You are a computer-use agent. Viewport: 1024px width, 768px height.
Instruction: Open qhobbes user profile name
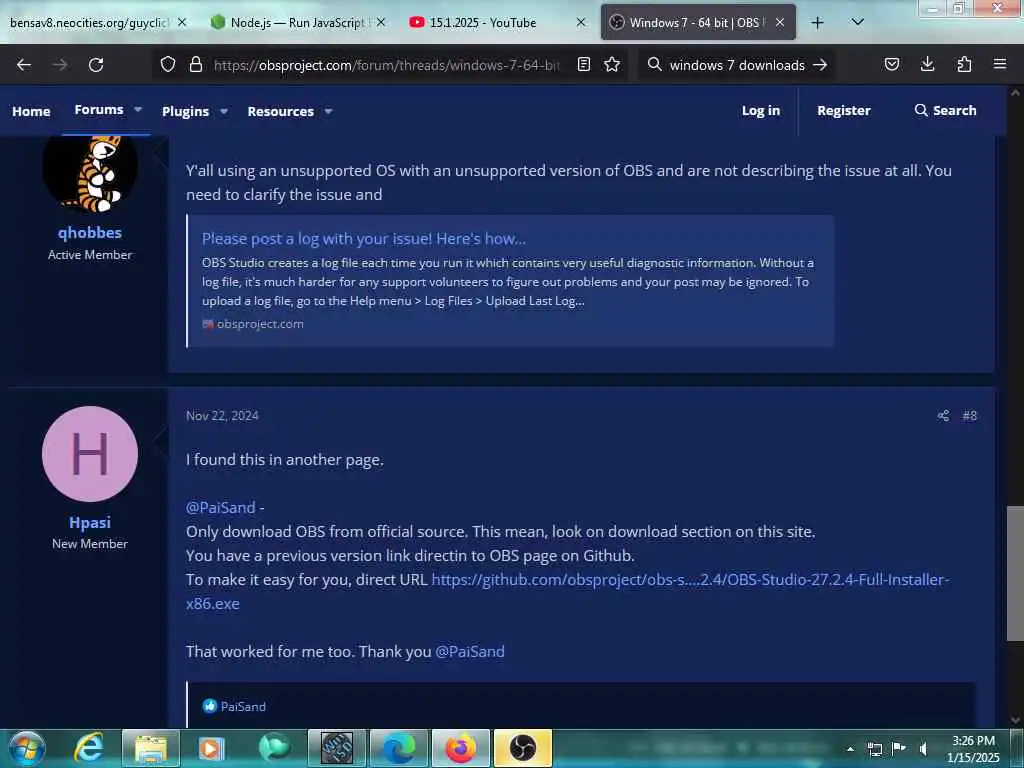tap(89, 232)
